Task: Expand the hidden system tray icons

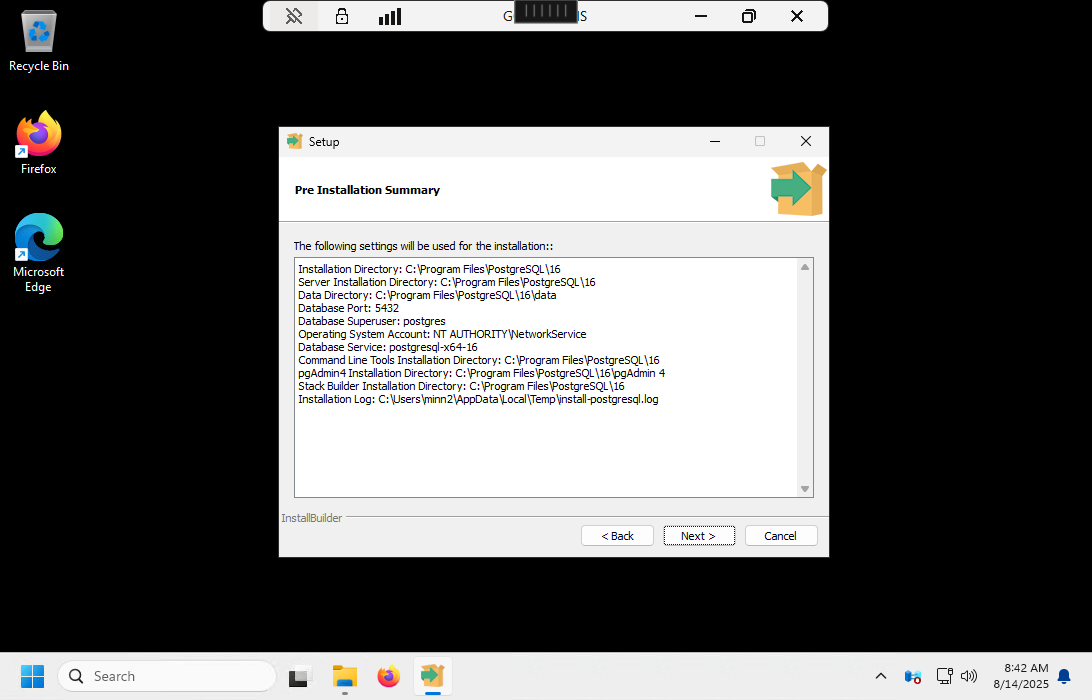Action: tap(880, 677)
